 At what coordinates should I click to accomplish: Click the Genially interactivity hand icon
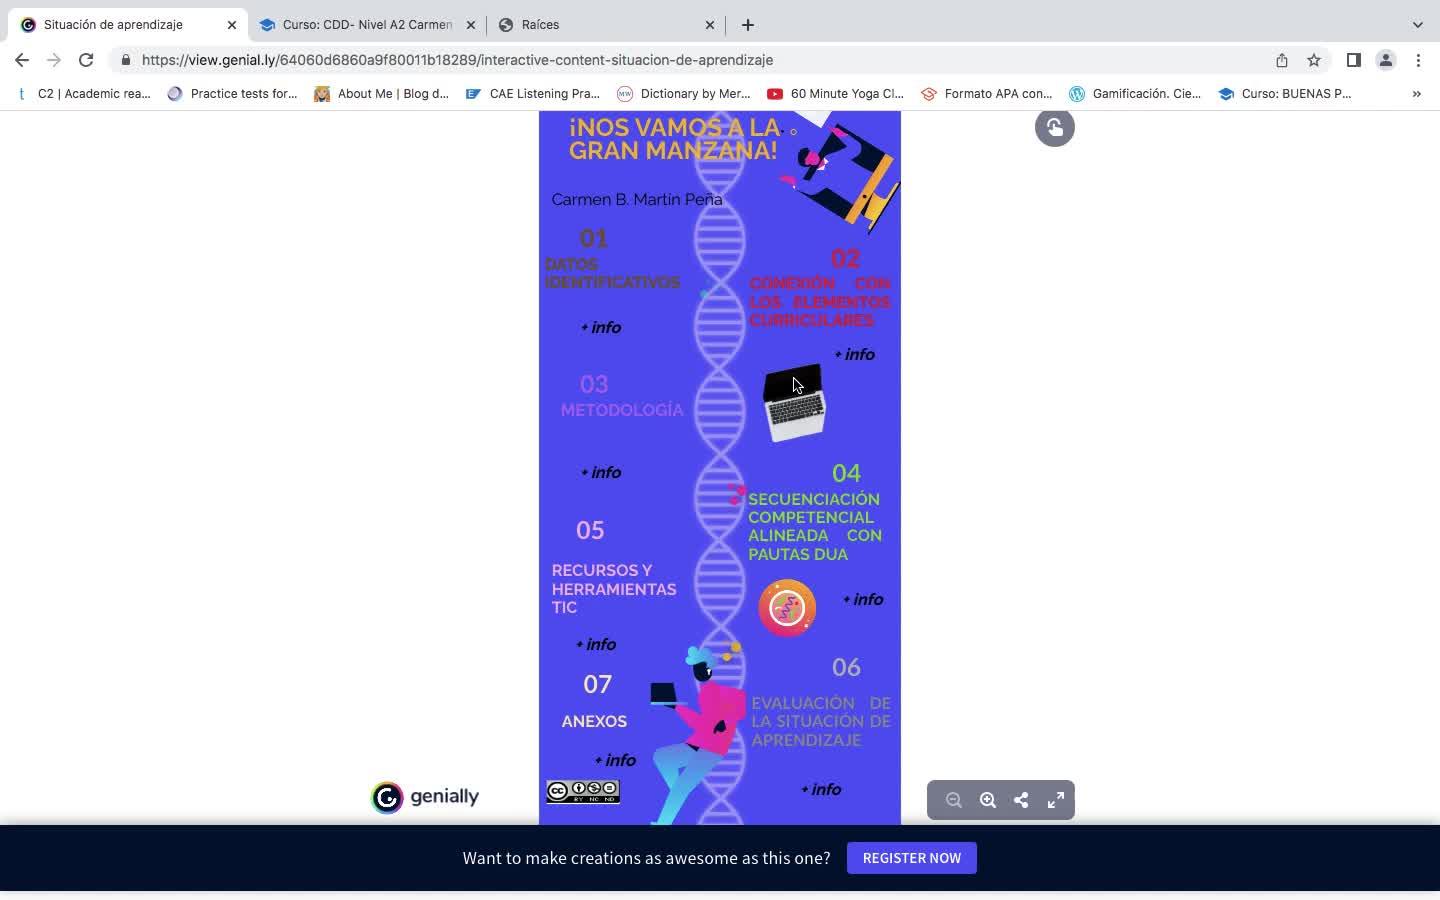[x=1054, y=128]
